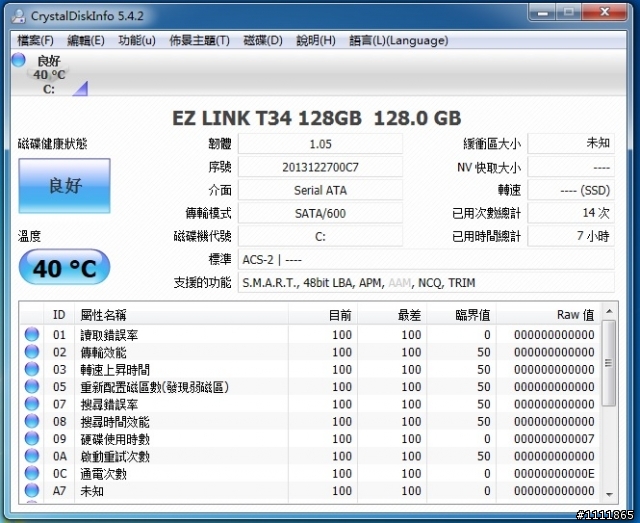The image size is (640, 523).
Task: Click the transfer mode field SATA/600
Action: [320, 213]
